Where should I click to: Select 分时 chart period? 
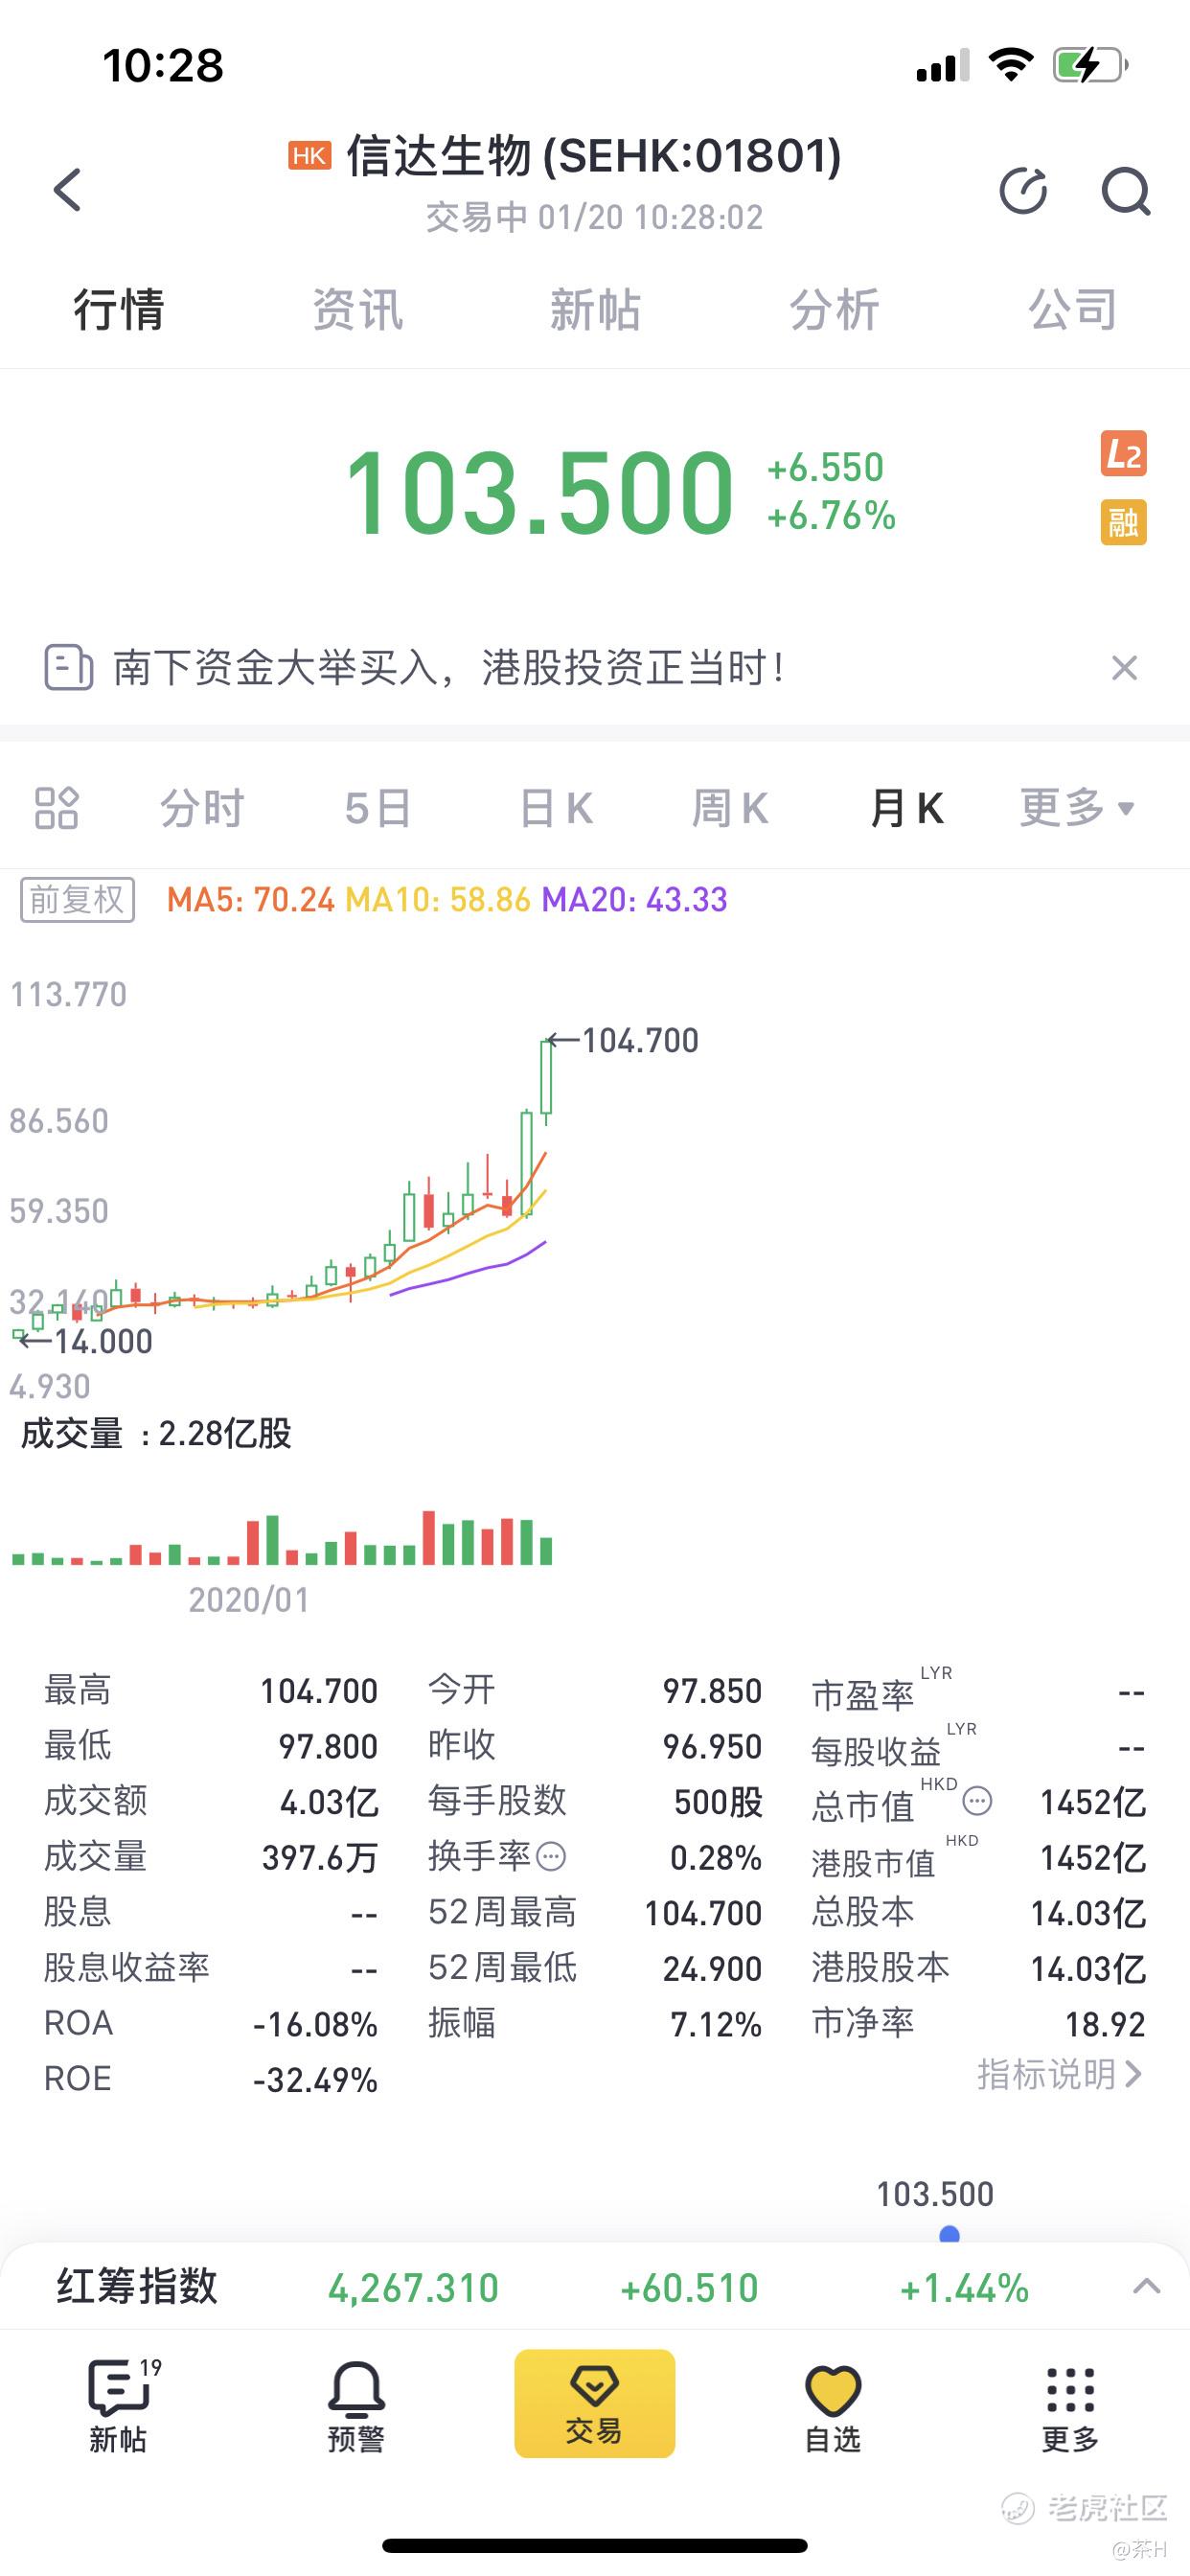[202, 808]
